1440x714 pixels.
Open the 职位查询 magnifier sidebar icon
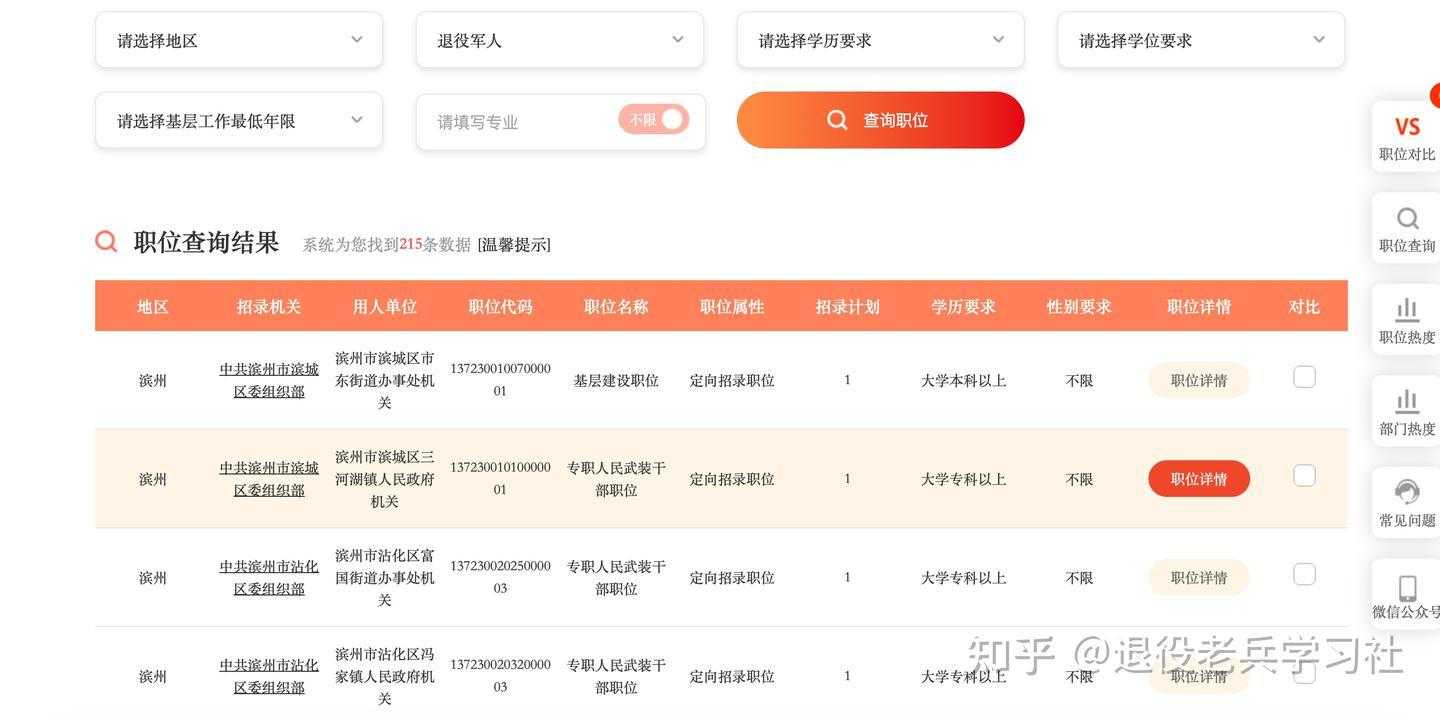pyautogui.click(x=1407, y=228)
